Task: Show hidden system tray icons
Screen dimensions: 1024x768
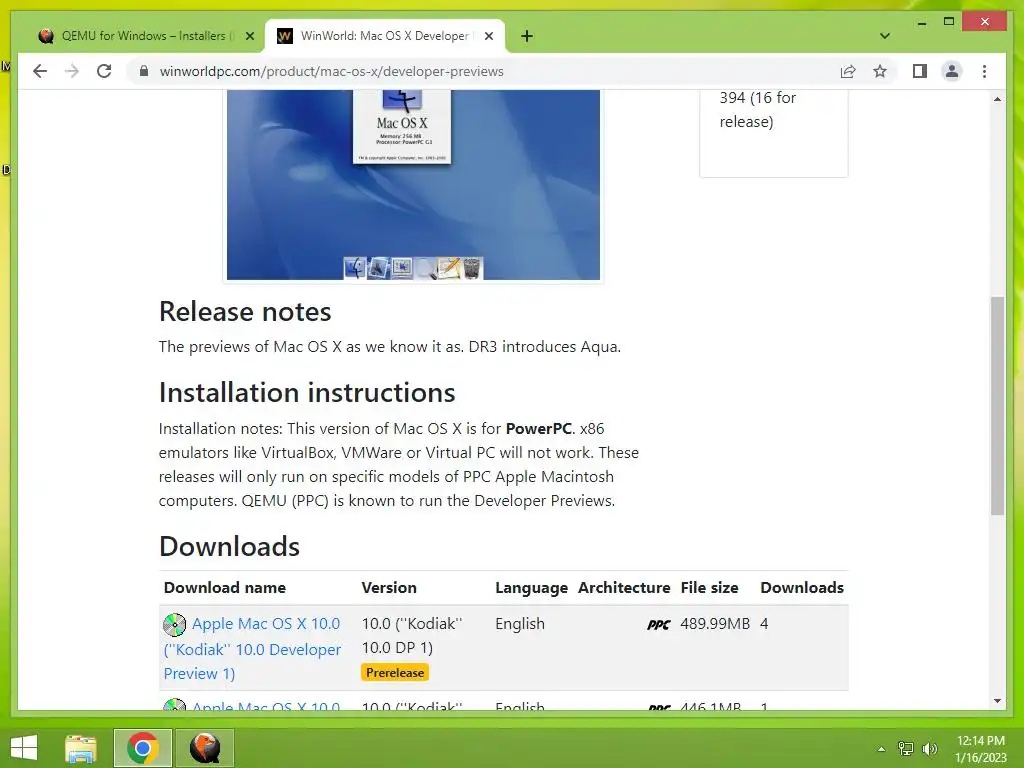Action: click(882, 748)
